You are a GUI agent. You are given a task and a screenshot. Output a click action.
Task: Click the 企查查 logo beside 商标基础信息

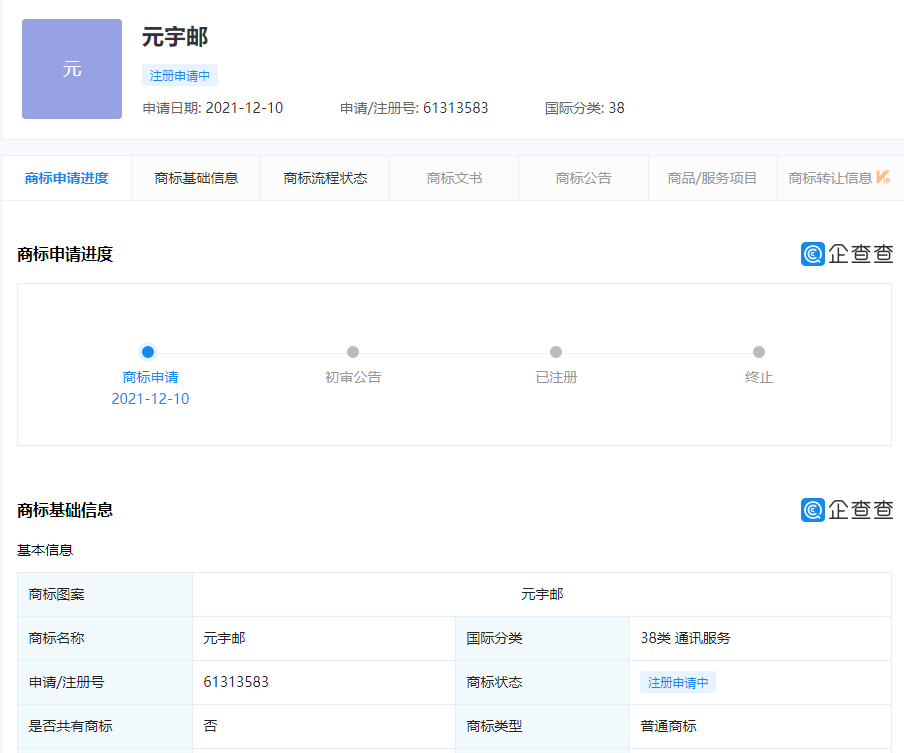[847, 510]
